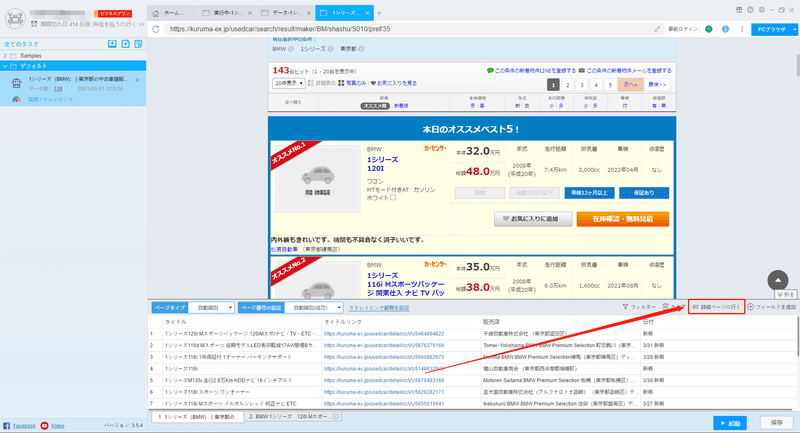Select bottom tab 1. 1シリーズ (BMW)
Image resolution: width=800 pixels, height=433 pixels.
click(x=198, y=417)
